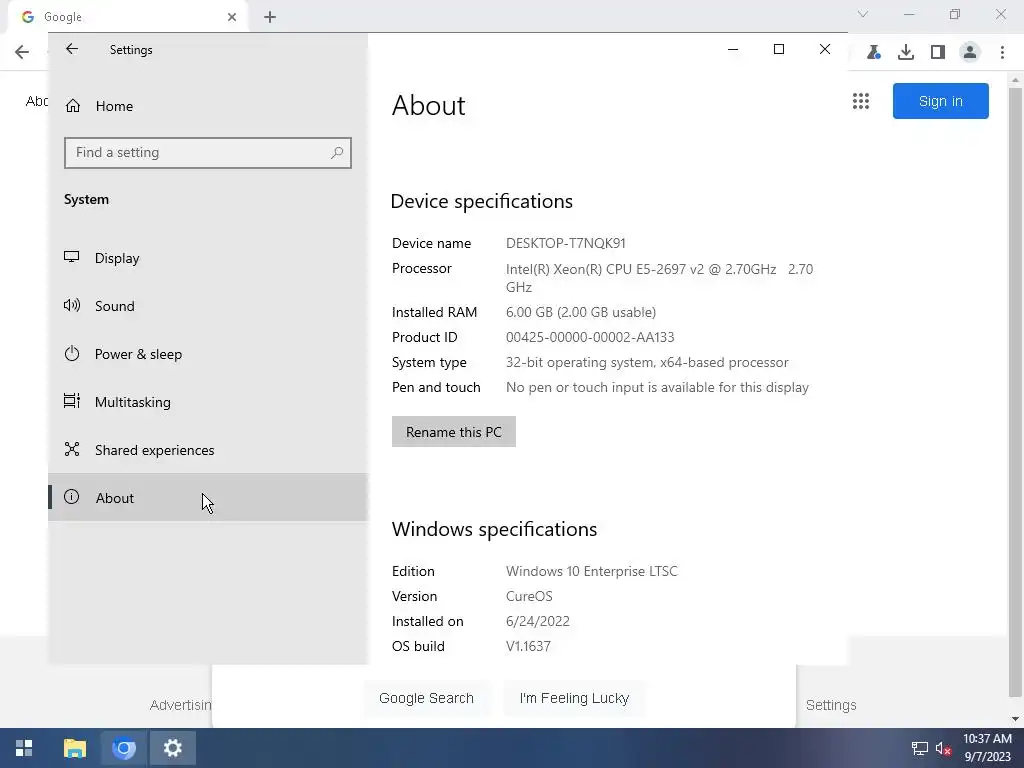Image resolution: width=1024 pixels, height=768 pixels.
Task: Click the Google Search button in Chrome
Action: pos(426,698)
